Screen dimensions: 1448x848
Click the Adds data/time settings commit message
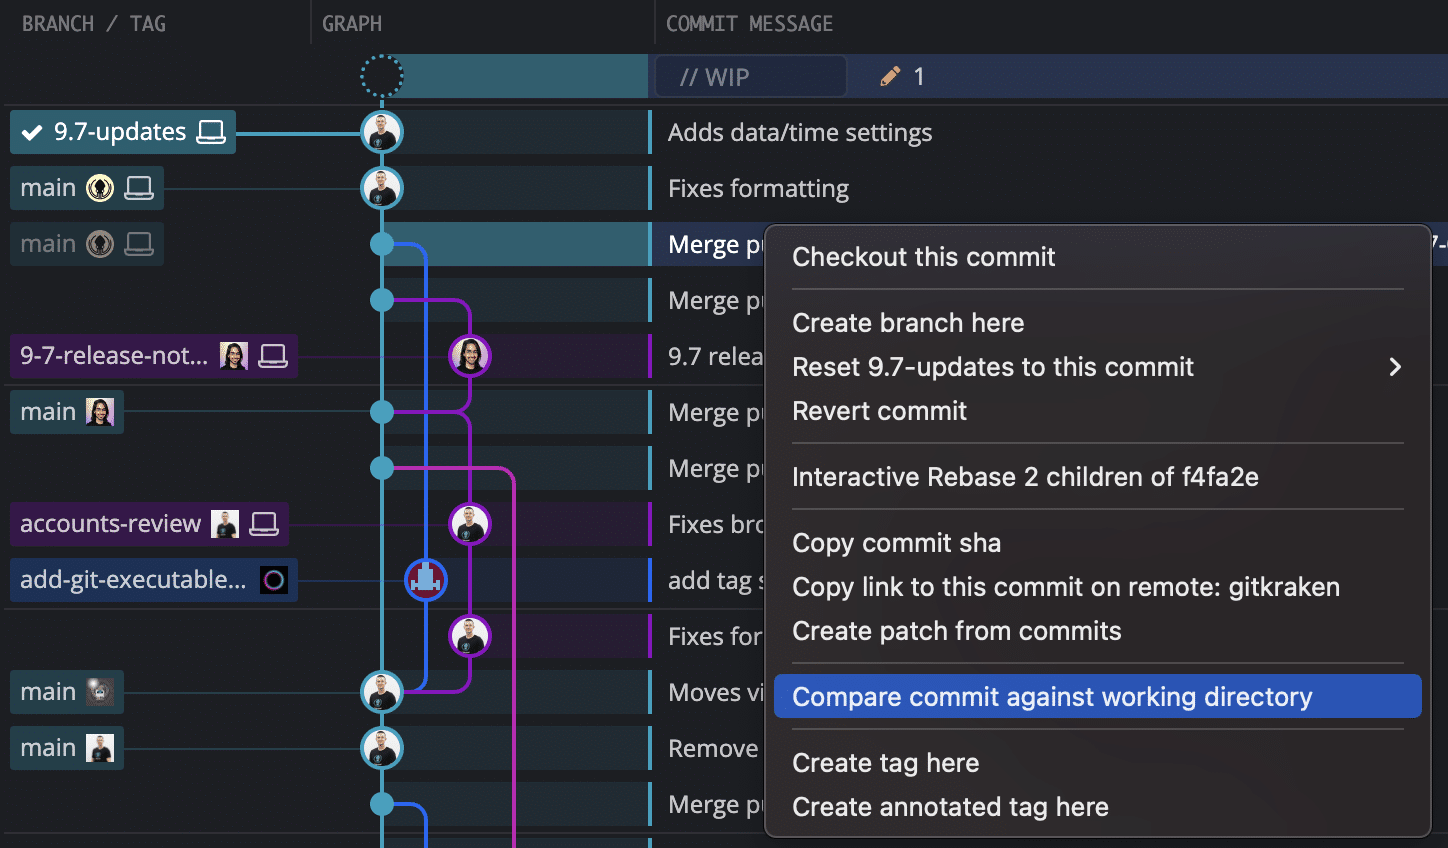[x=800, y=133]
